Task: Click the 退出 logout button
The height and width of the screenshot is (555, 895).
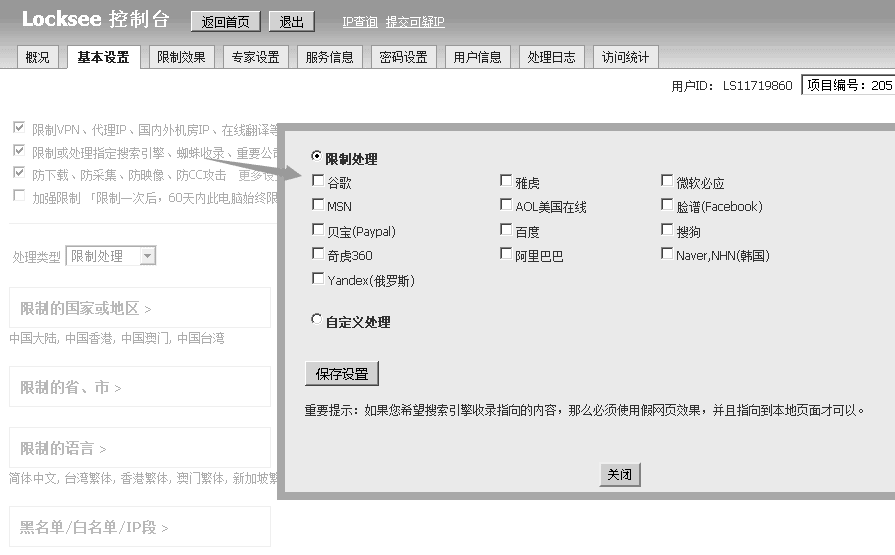Action: click(291, 22)
